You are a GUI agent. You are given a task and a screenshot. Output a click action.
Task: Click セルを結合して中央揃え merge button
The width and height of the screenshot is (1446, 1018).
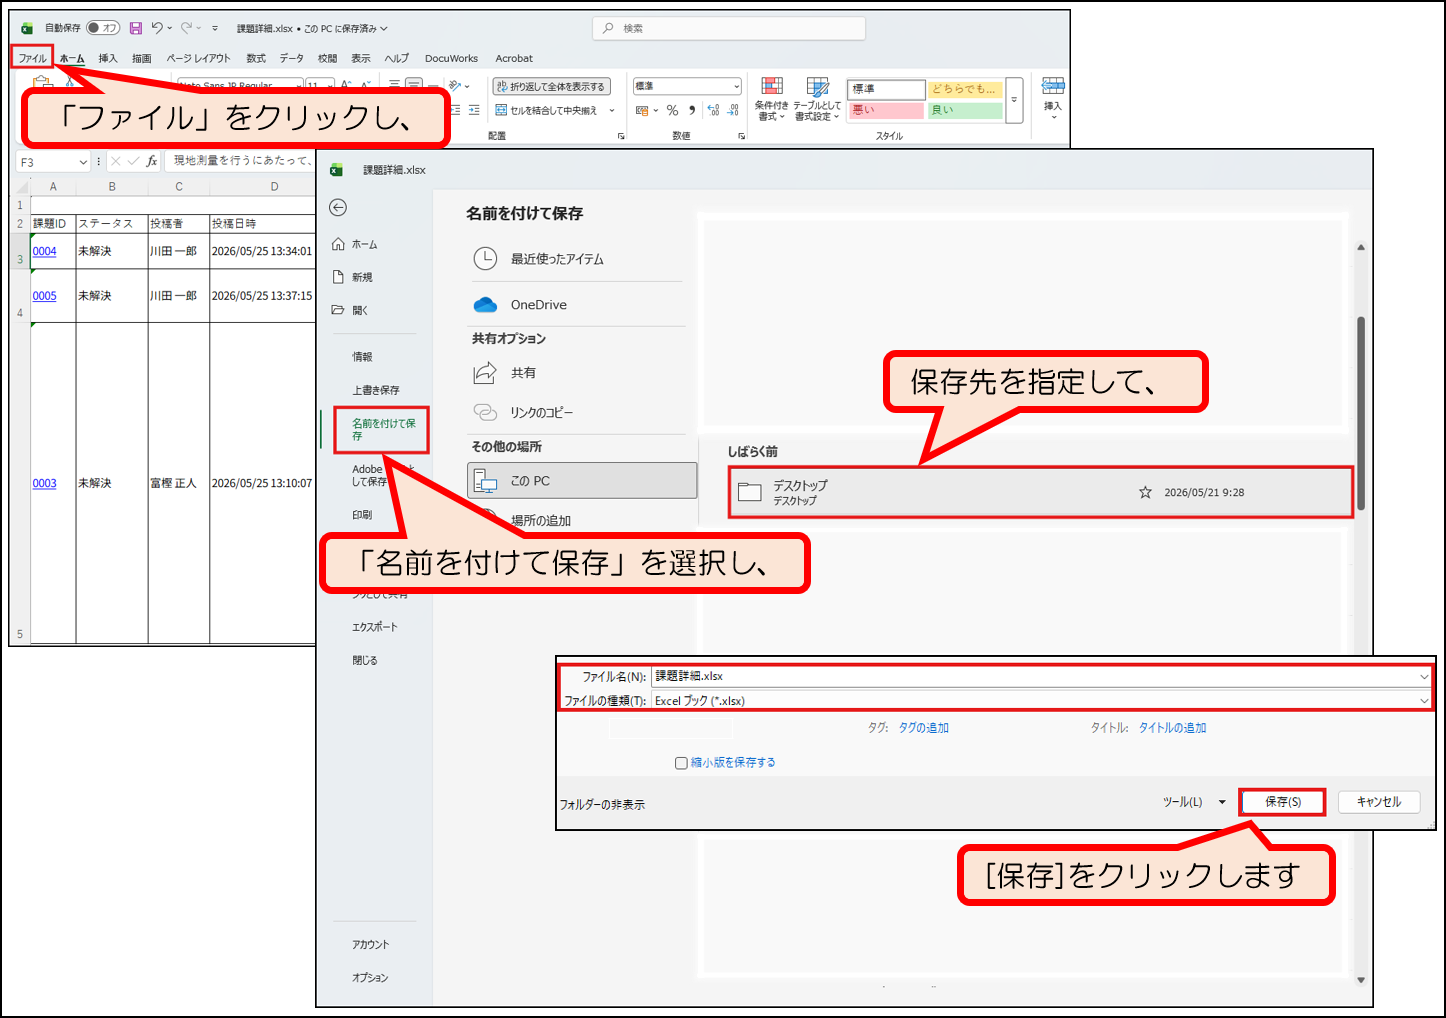coord(546,110)
